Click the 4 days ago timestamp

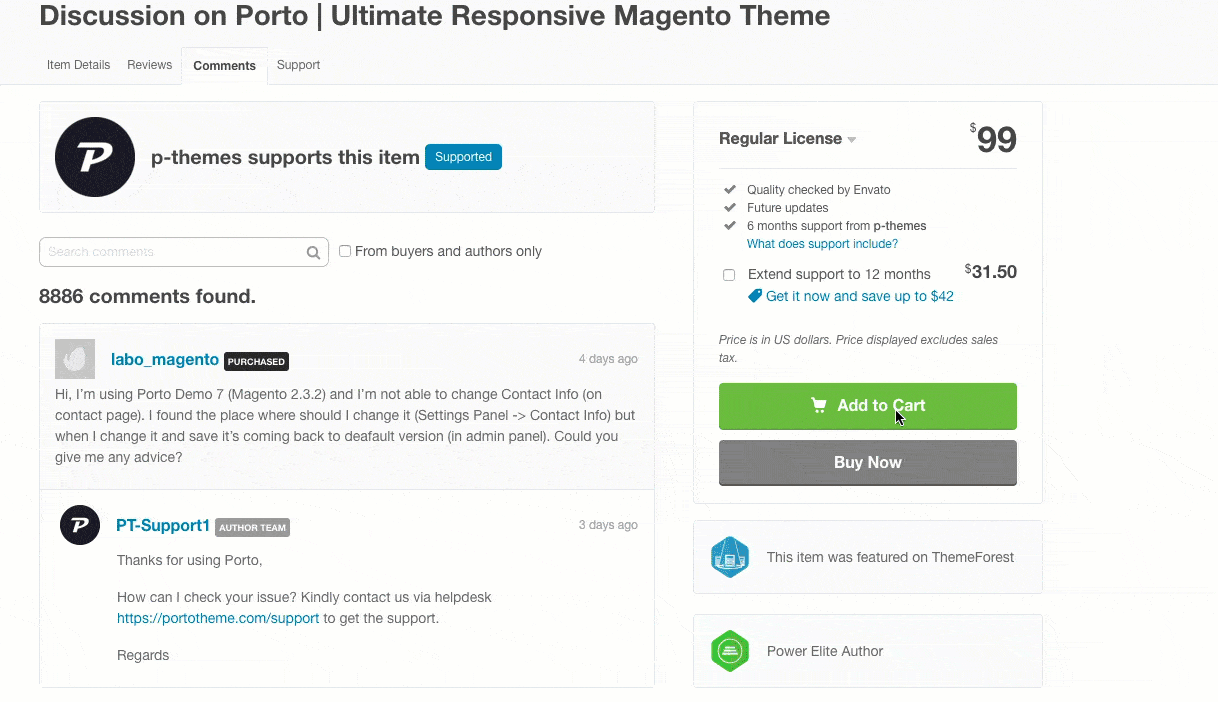(608, 359)
